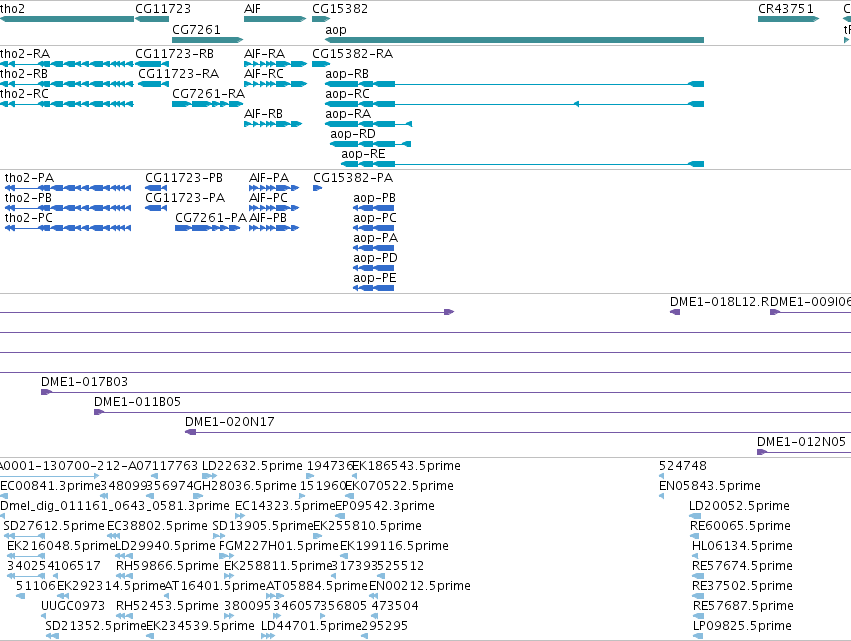This screenshot has width=851, height=641.
Task: Select EST LD20052.5prime
Action: point(695,516)
